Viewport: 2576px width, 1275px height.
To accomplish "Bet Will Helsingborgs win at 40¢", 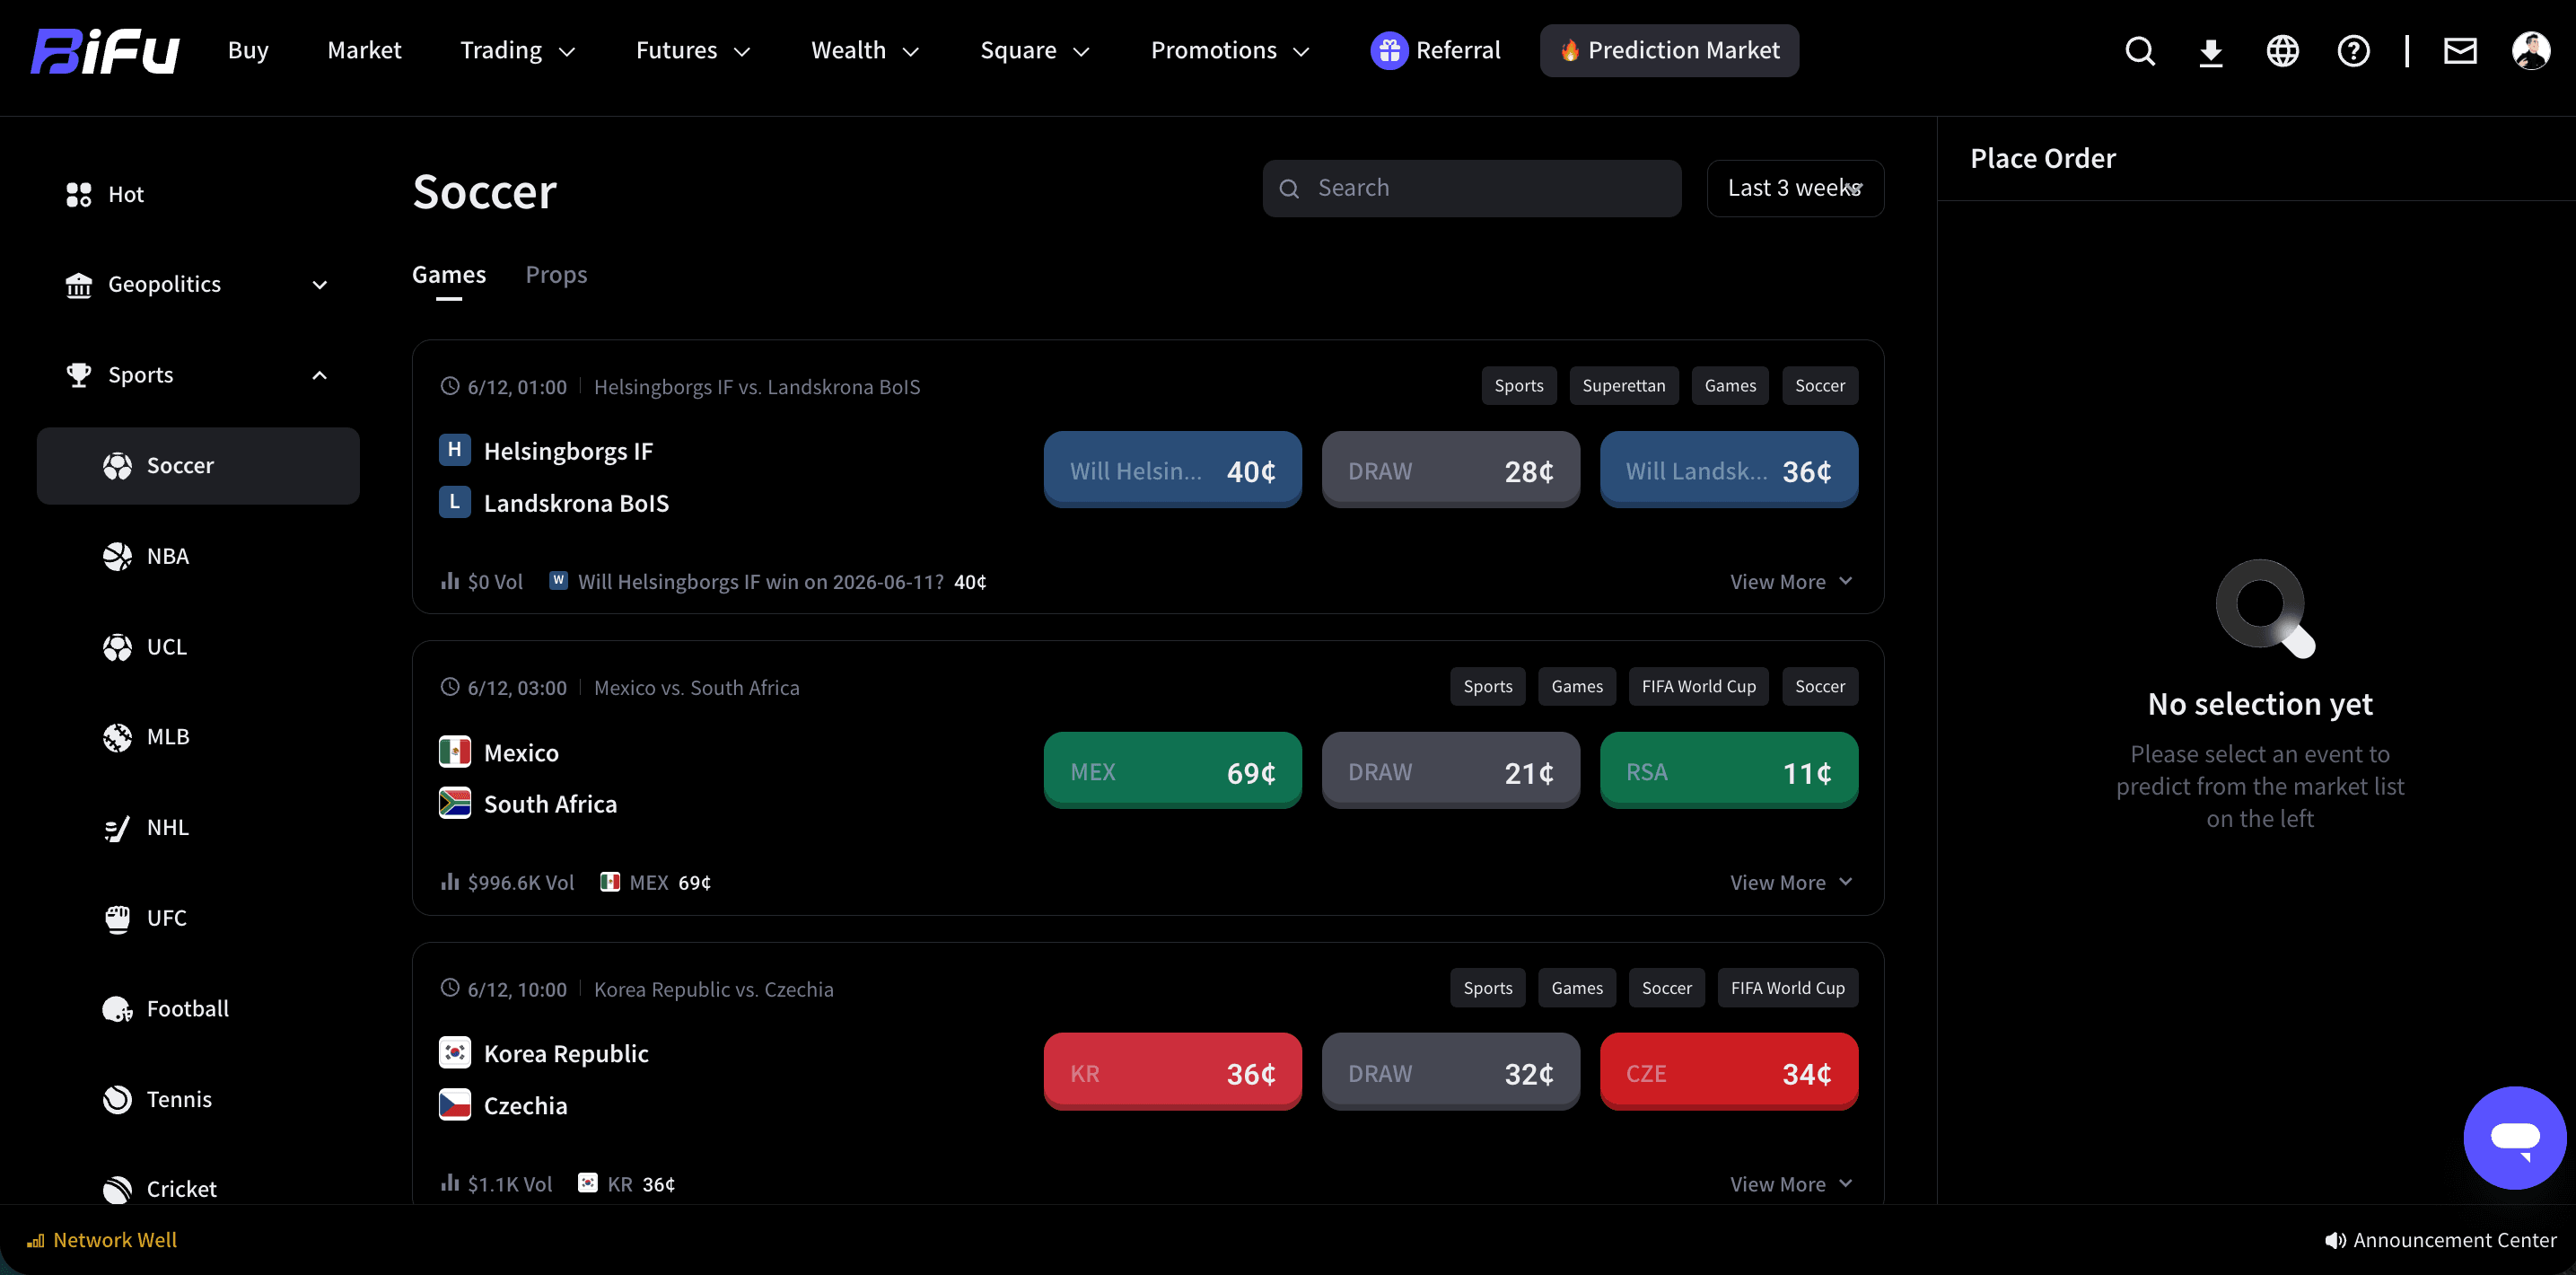I will (1173, 470).
